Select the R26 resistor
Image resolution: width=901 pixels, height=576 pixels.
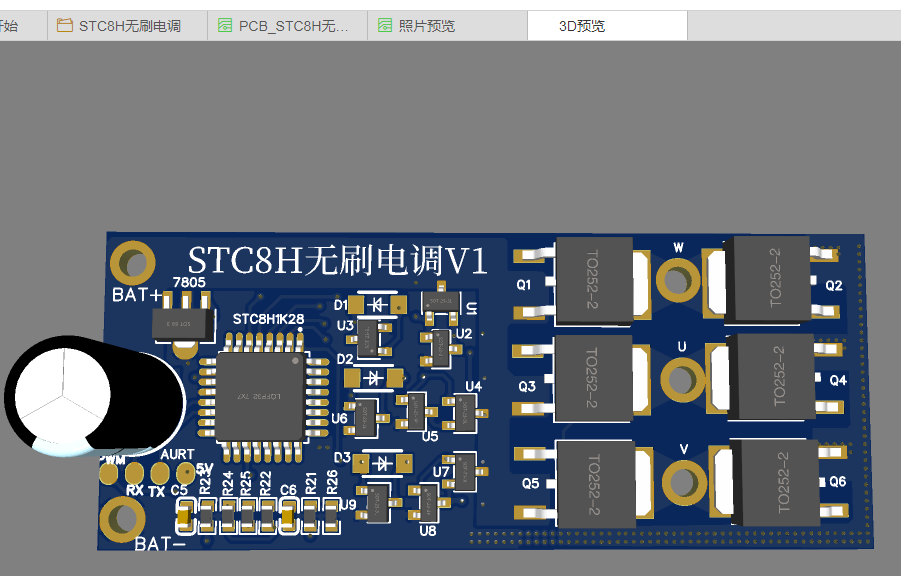(331, 517)
